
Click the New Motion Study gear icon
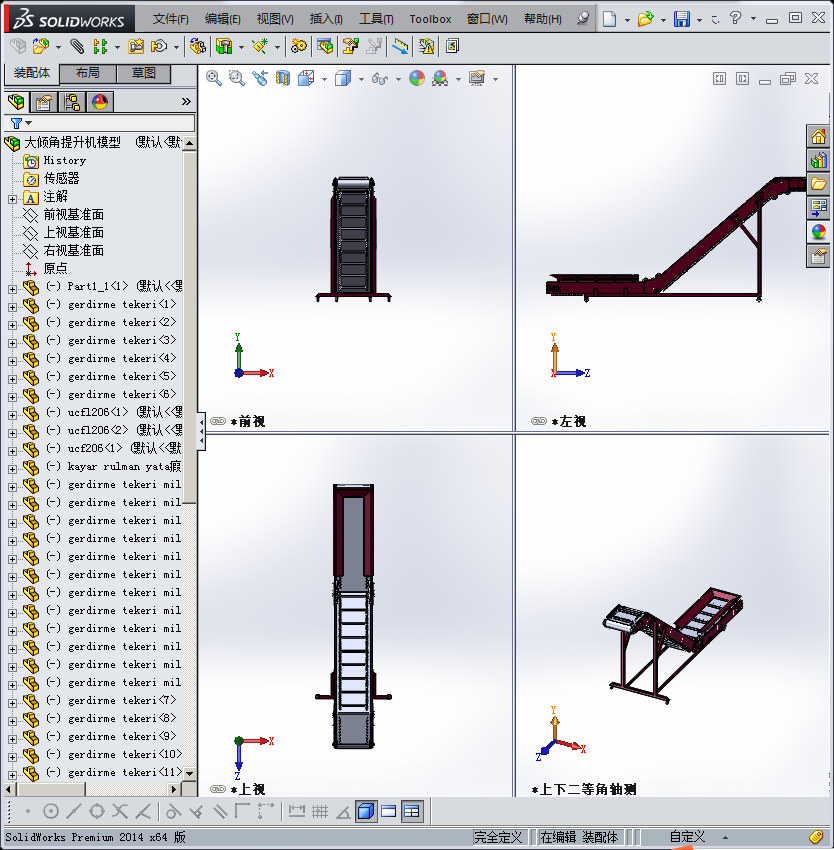[x=299, y=47]
